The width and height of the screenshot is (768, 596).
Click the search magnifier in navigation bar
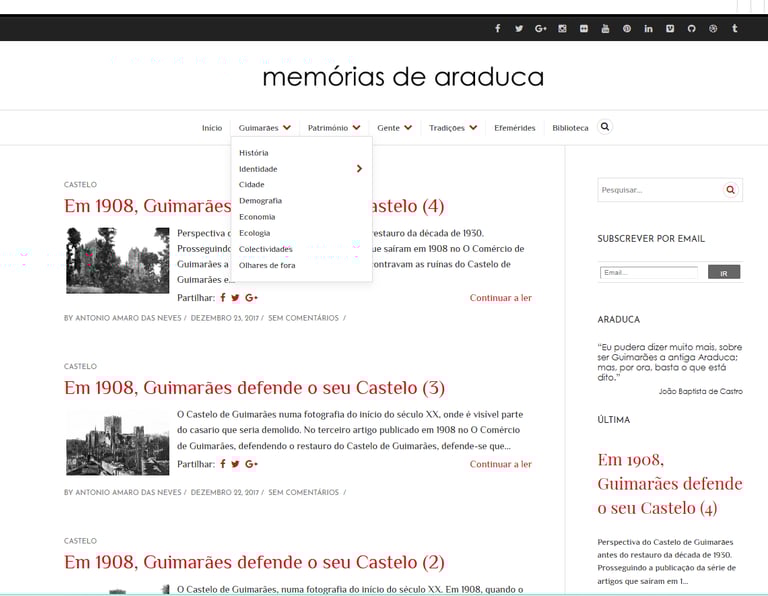(x=605, y=127)
